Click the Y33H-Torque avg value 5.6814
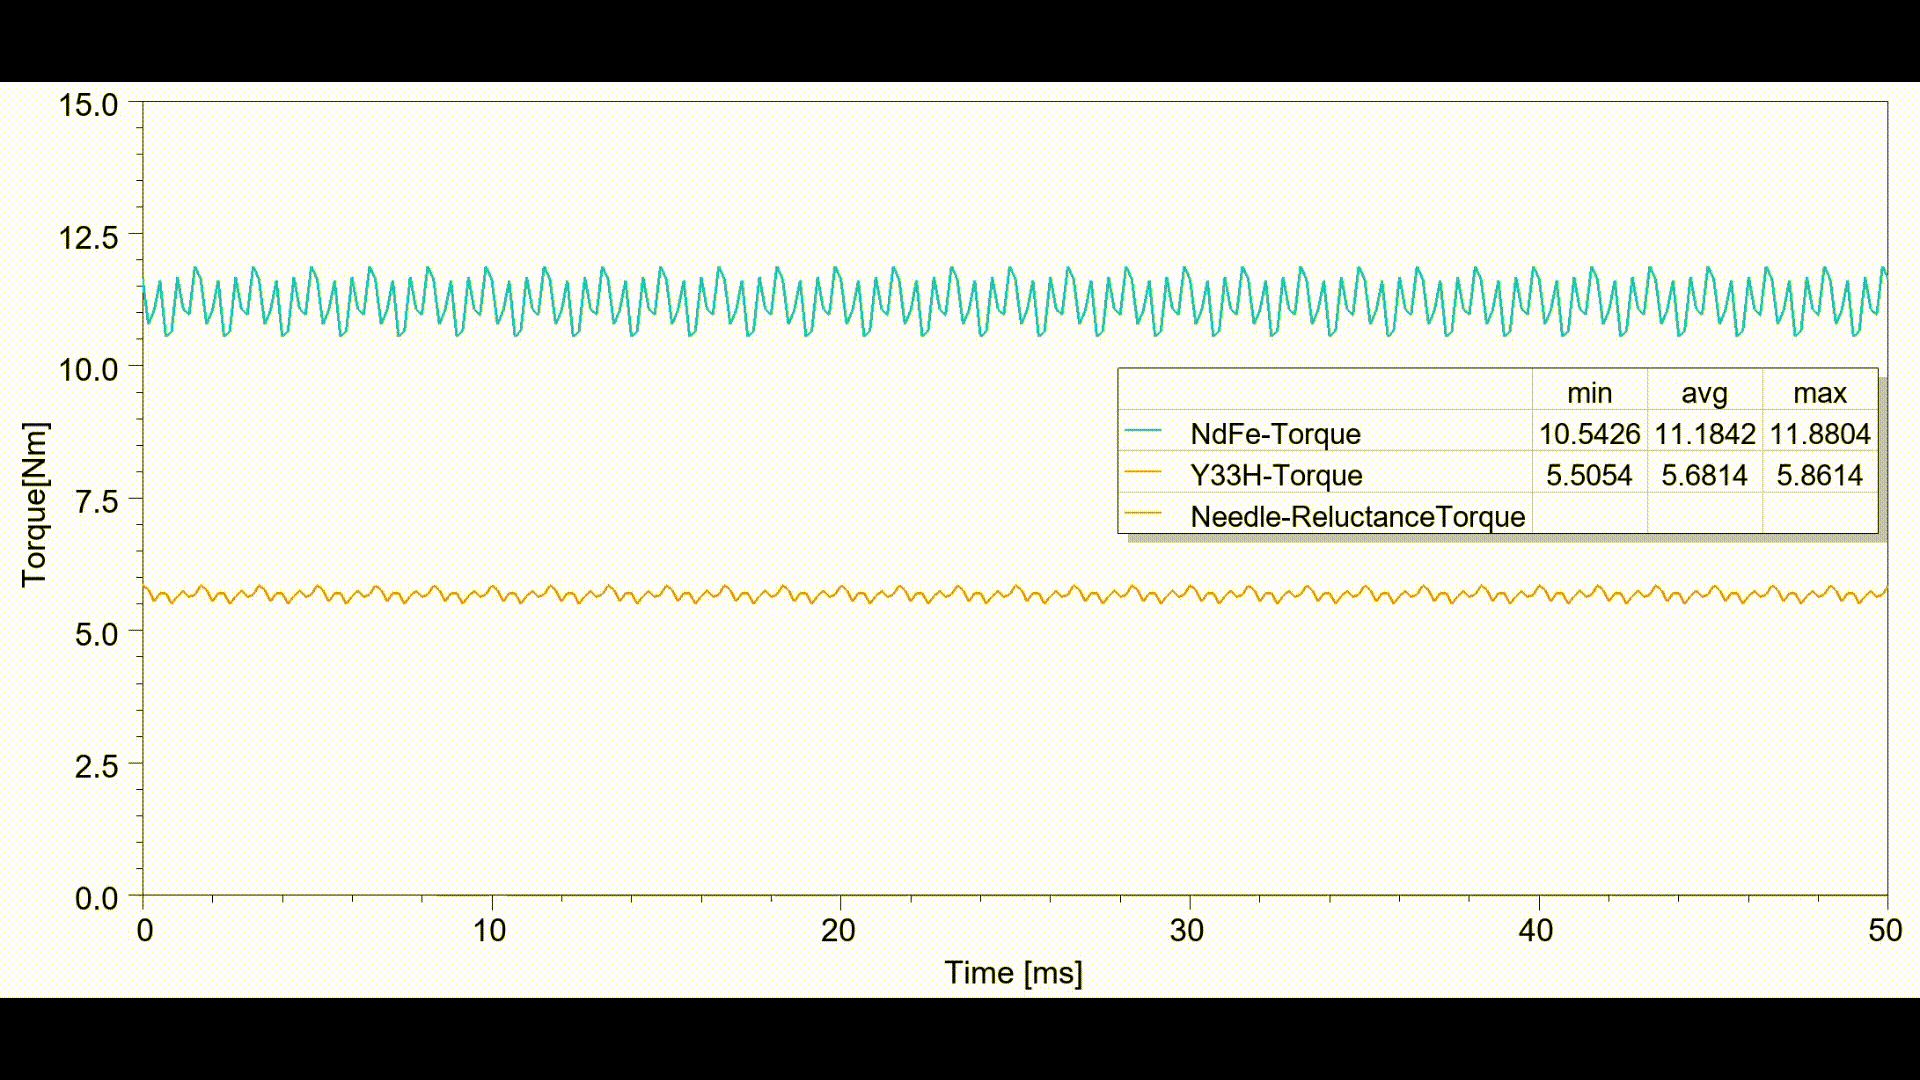This screenshot has height=1080, width=1920. 1704,475
